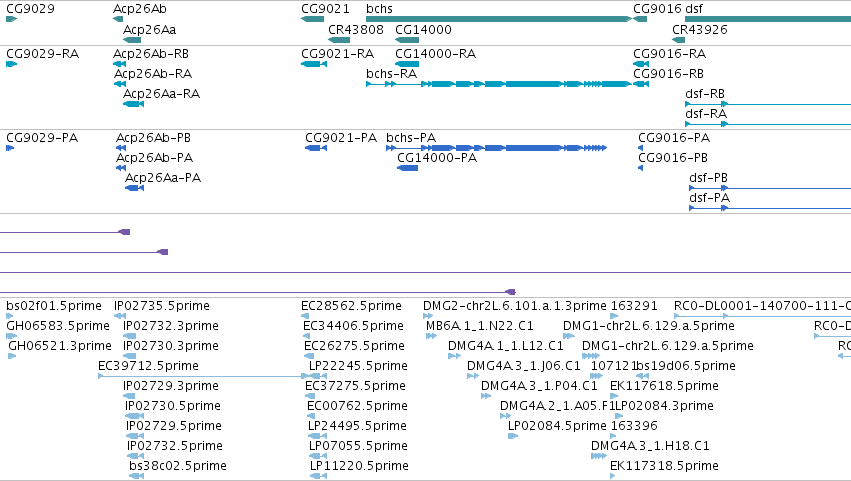Select the CG14000 gene label
The width and height of the screenshot is (851, 481).
pos(423,30)
